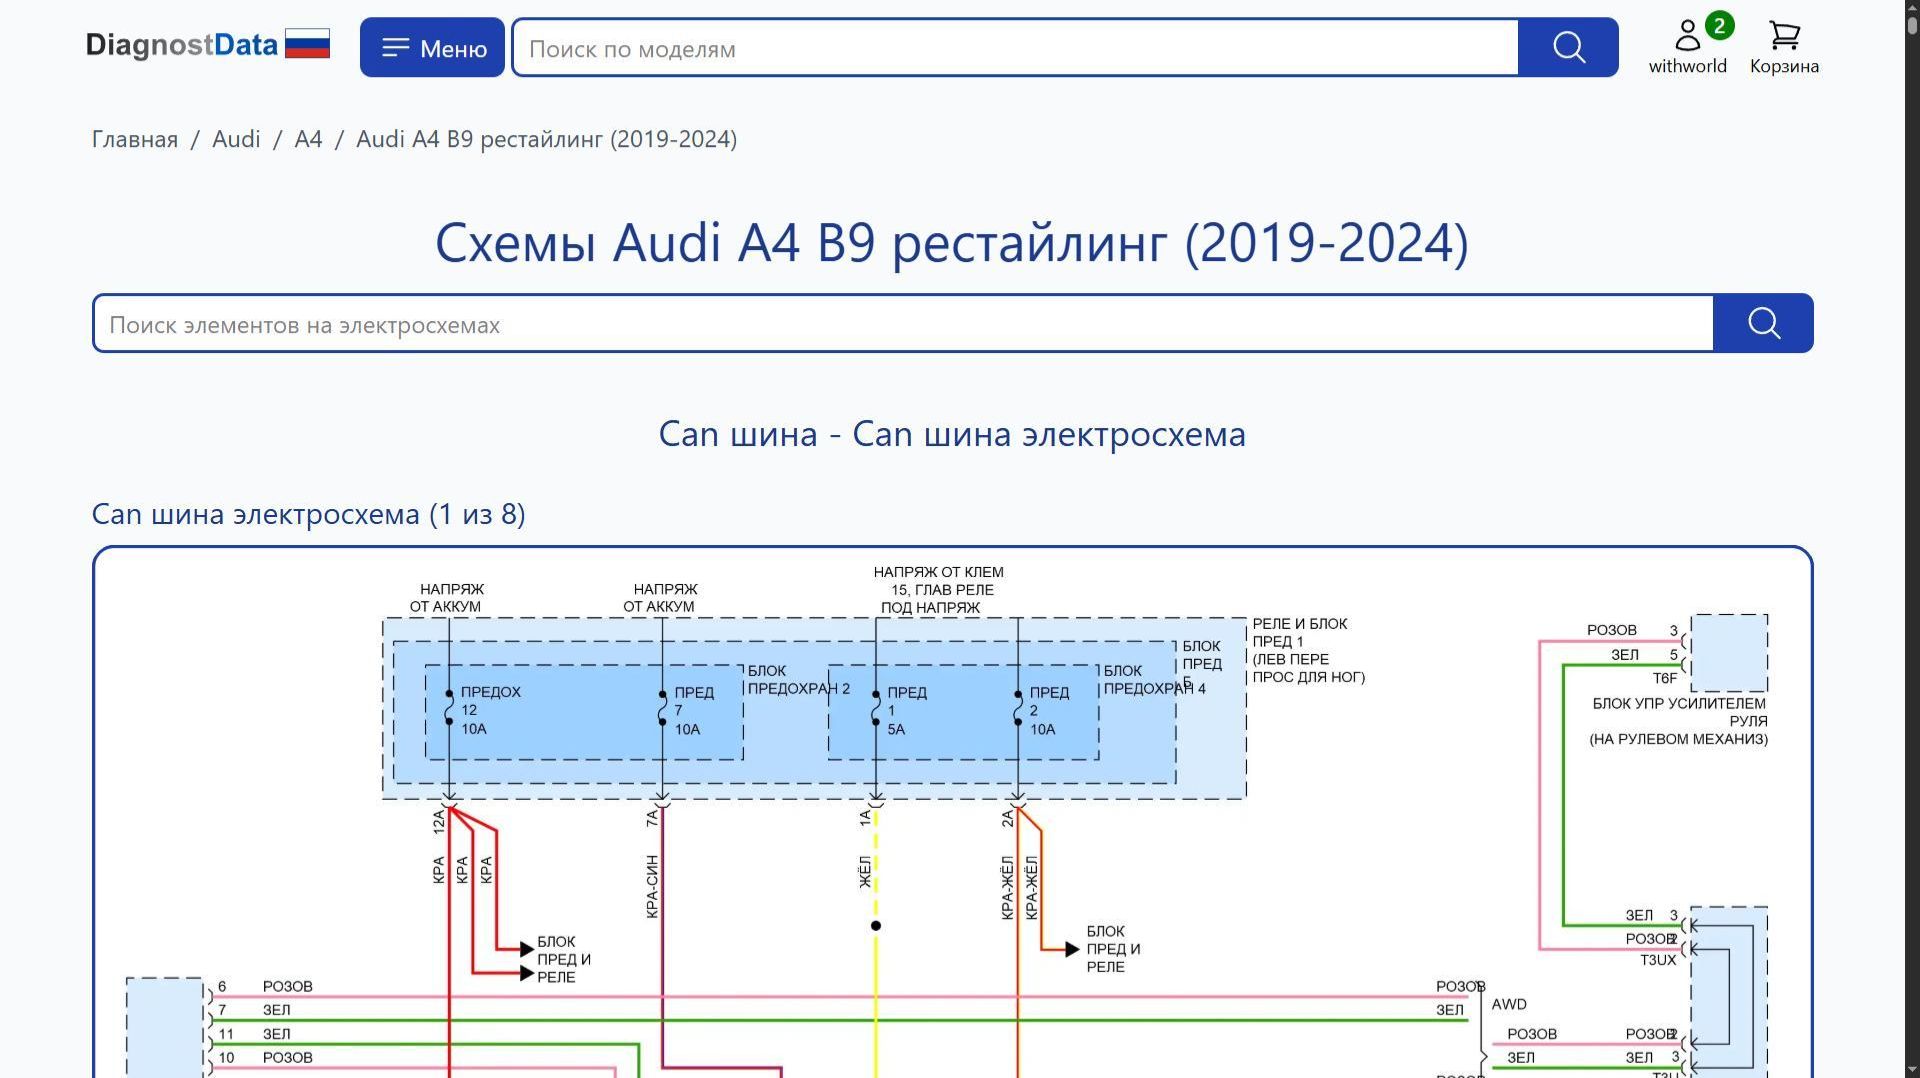
Task: Click the КРА-СИН wire label
Action: 652,886
